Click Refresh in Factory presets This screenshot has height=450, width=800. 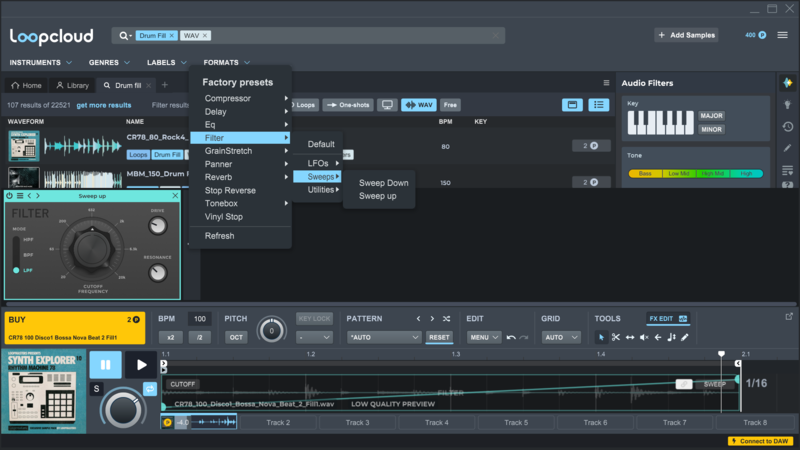pyautogui.click(x=219, y=236)
